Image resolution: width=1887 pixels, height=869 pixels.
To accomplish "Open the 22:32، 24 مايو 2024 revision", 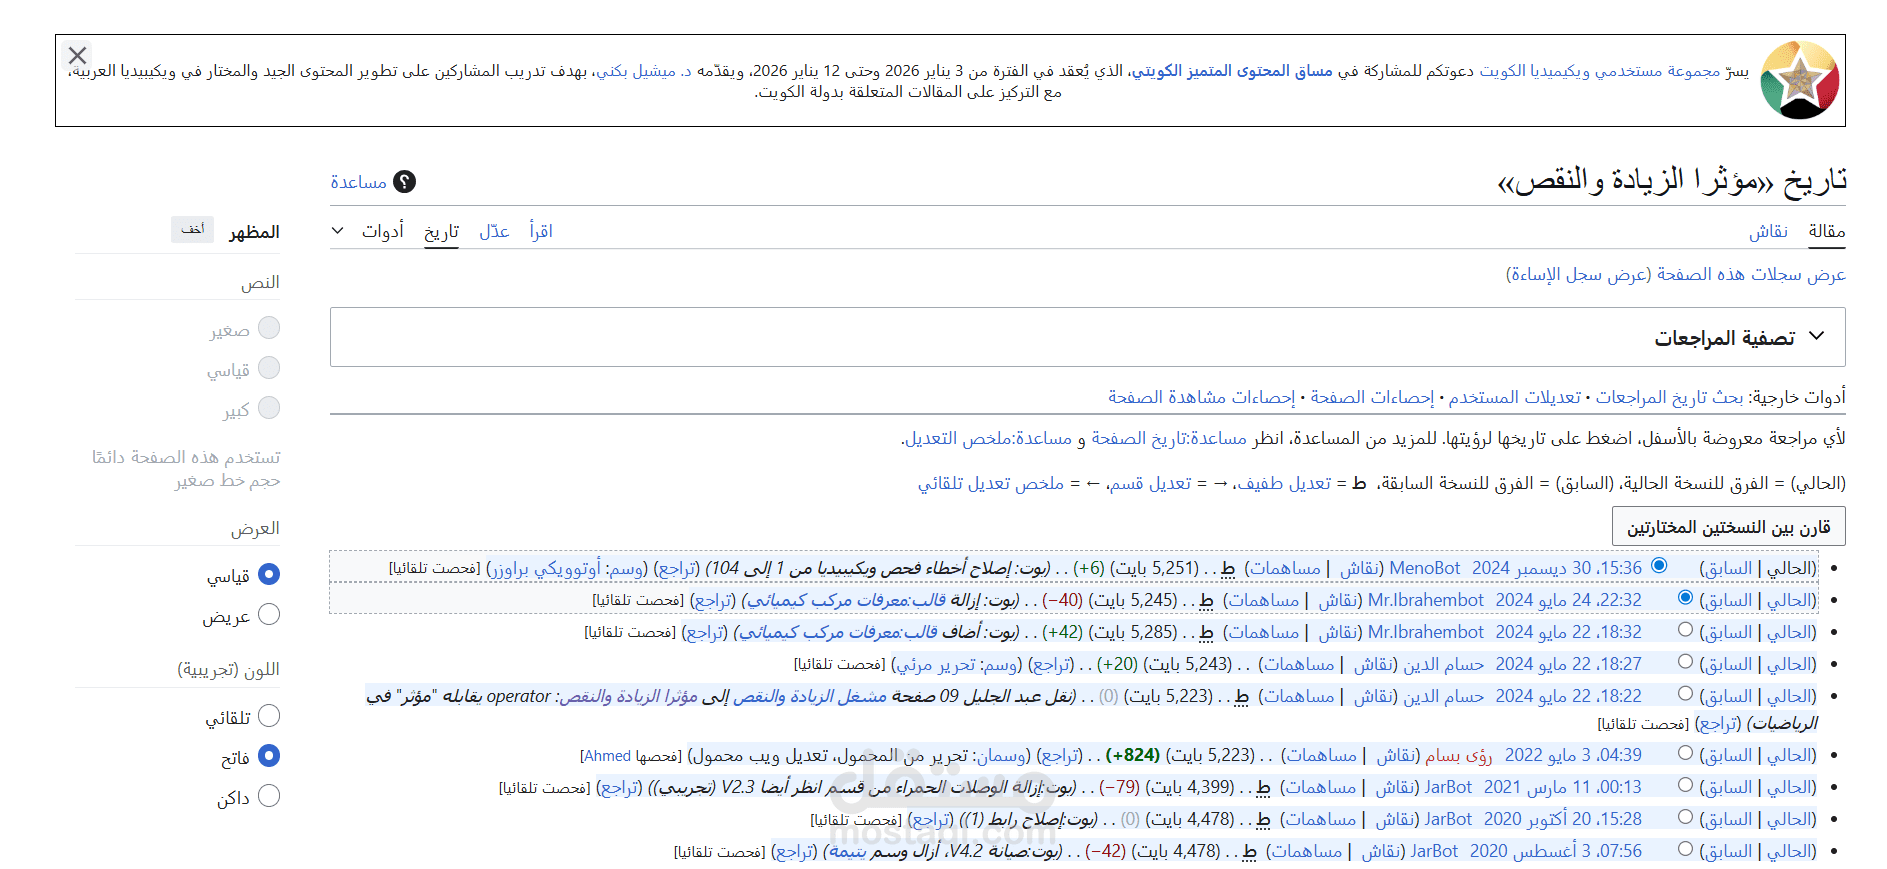I will pos(1569,600).
